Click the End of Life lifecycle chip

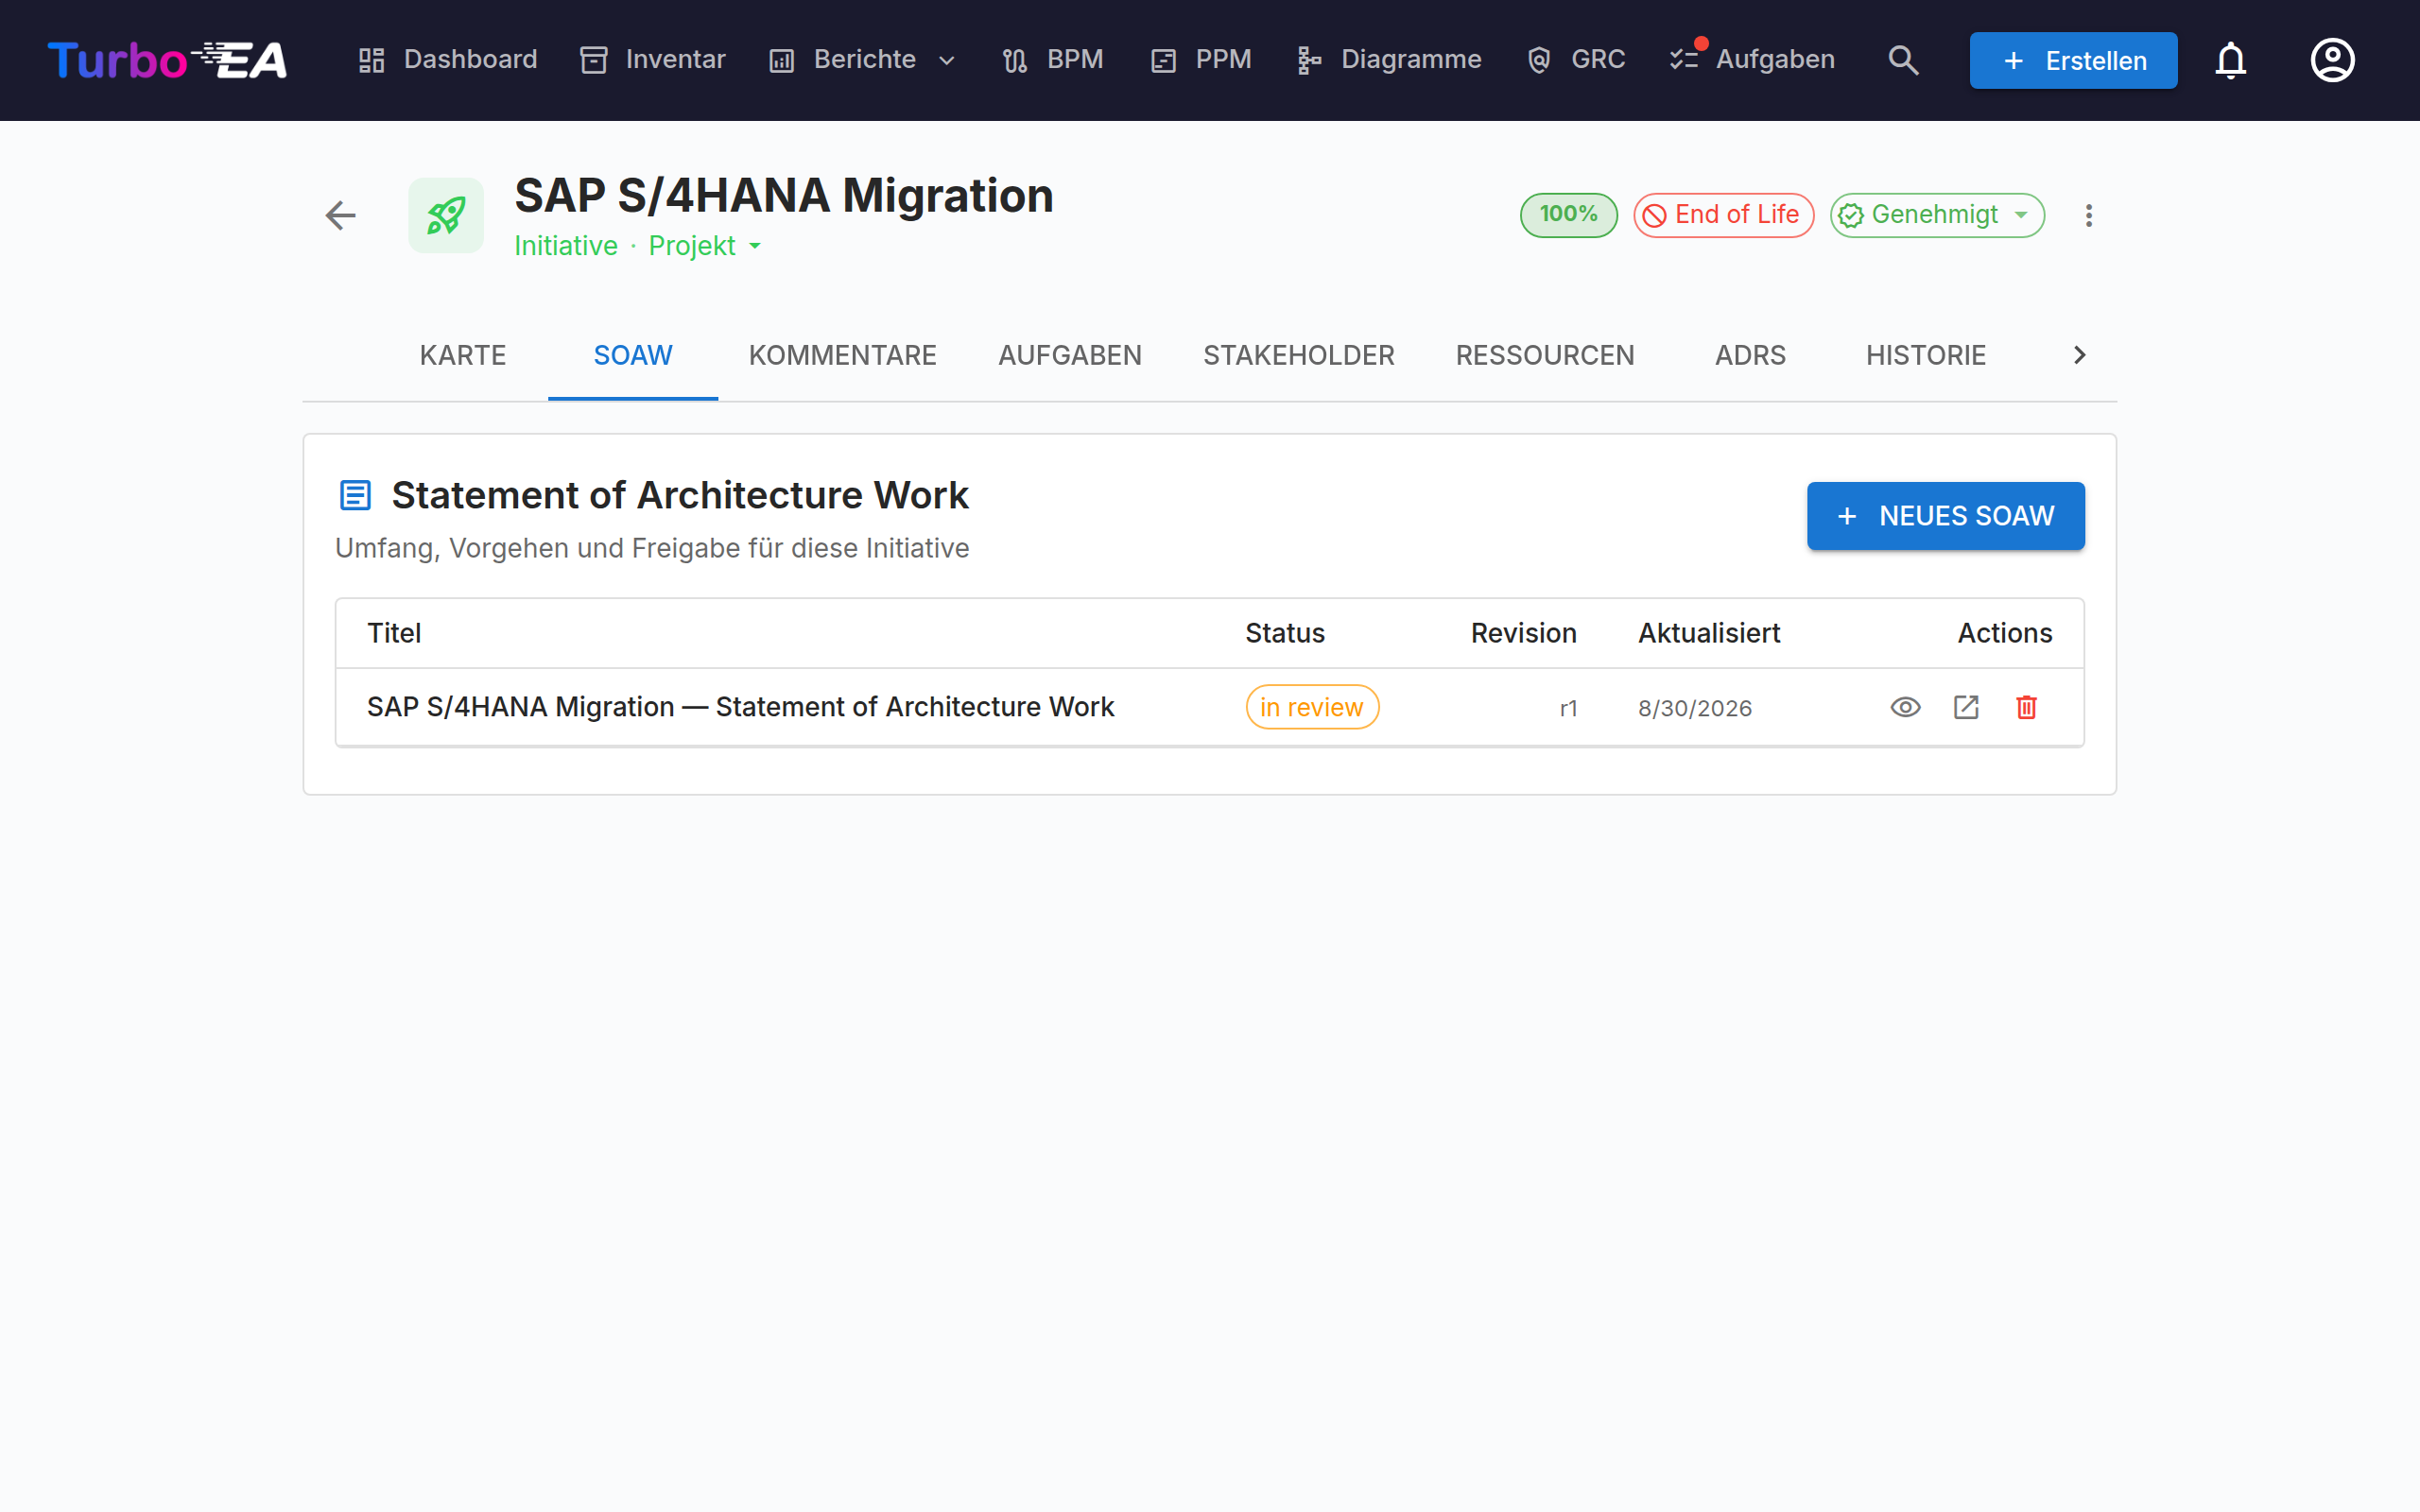coord(1723,215)
